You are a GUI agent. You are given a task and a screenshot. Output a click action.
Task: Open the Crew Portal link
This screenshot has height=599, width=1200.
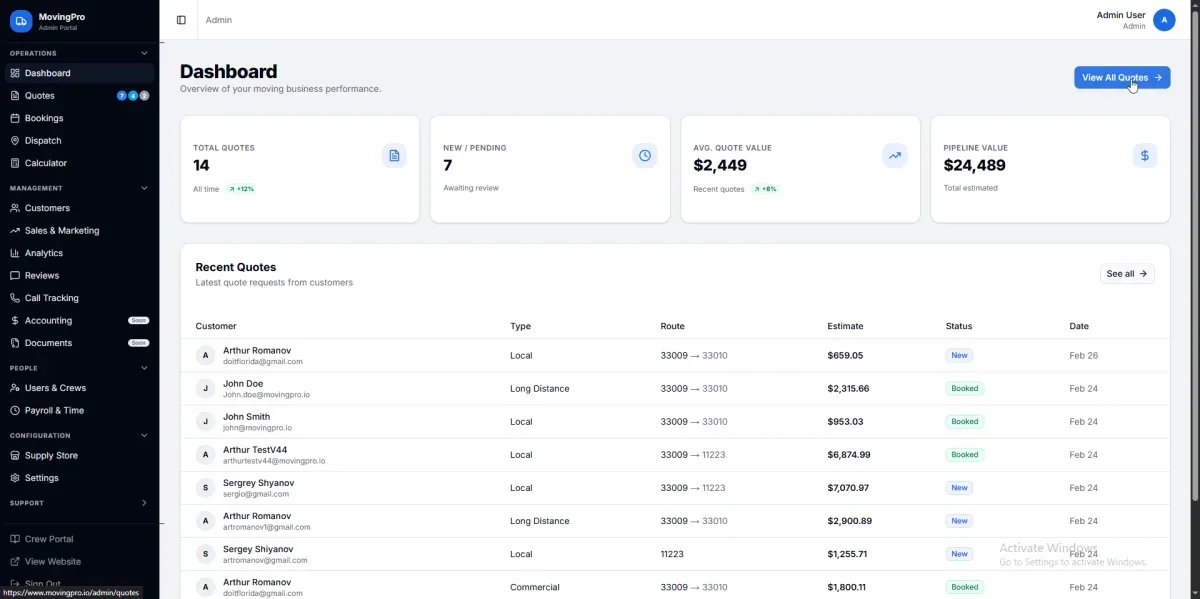coord(49,539)
